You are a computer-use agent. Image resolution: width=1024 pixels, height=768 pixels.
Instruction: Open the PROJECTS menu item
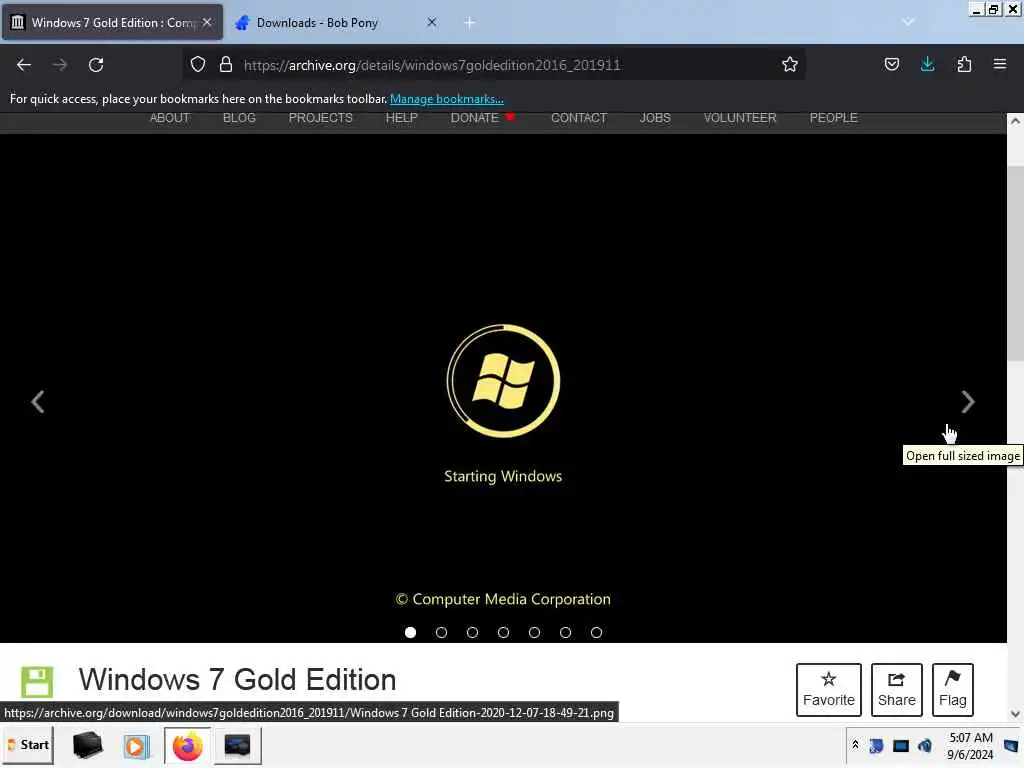321,118
